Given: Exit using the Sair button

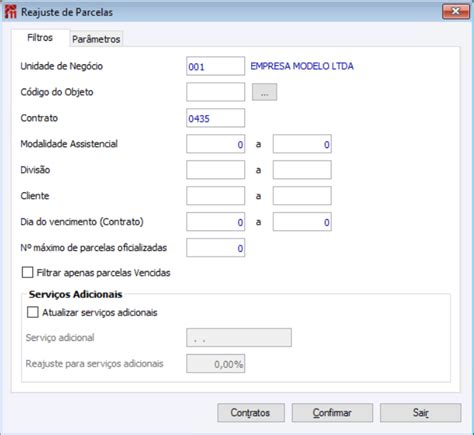Looking at the screenshot, I should tap(421, 413).
